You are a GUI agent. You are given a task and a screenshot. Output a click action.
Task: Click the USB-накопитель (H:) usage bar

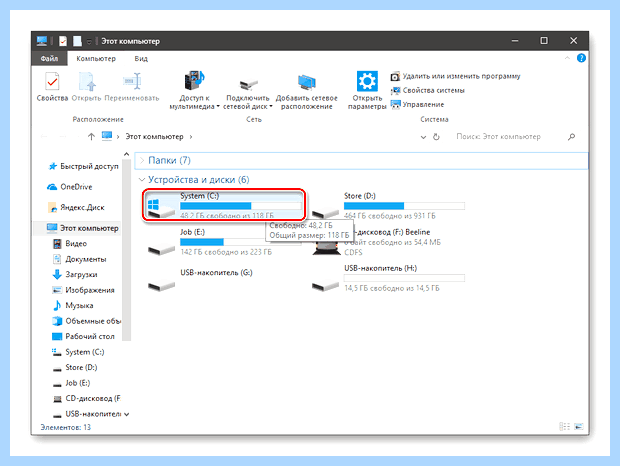tap(404, 278)
